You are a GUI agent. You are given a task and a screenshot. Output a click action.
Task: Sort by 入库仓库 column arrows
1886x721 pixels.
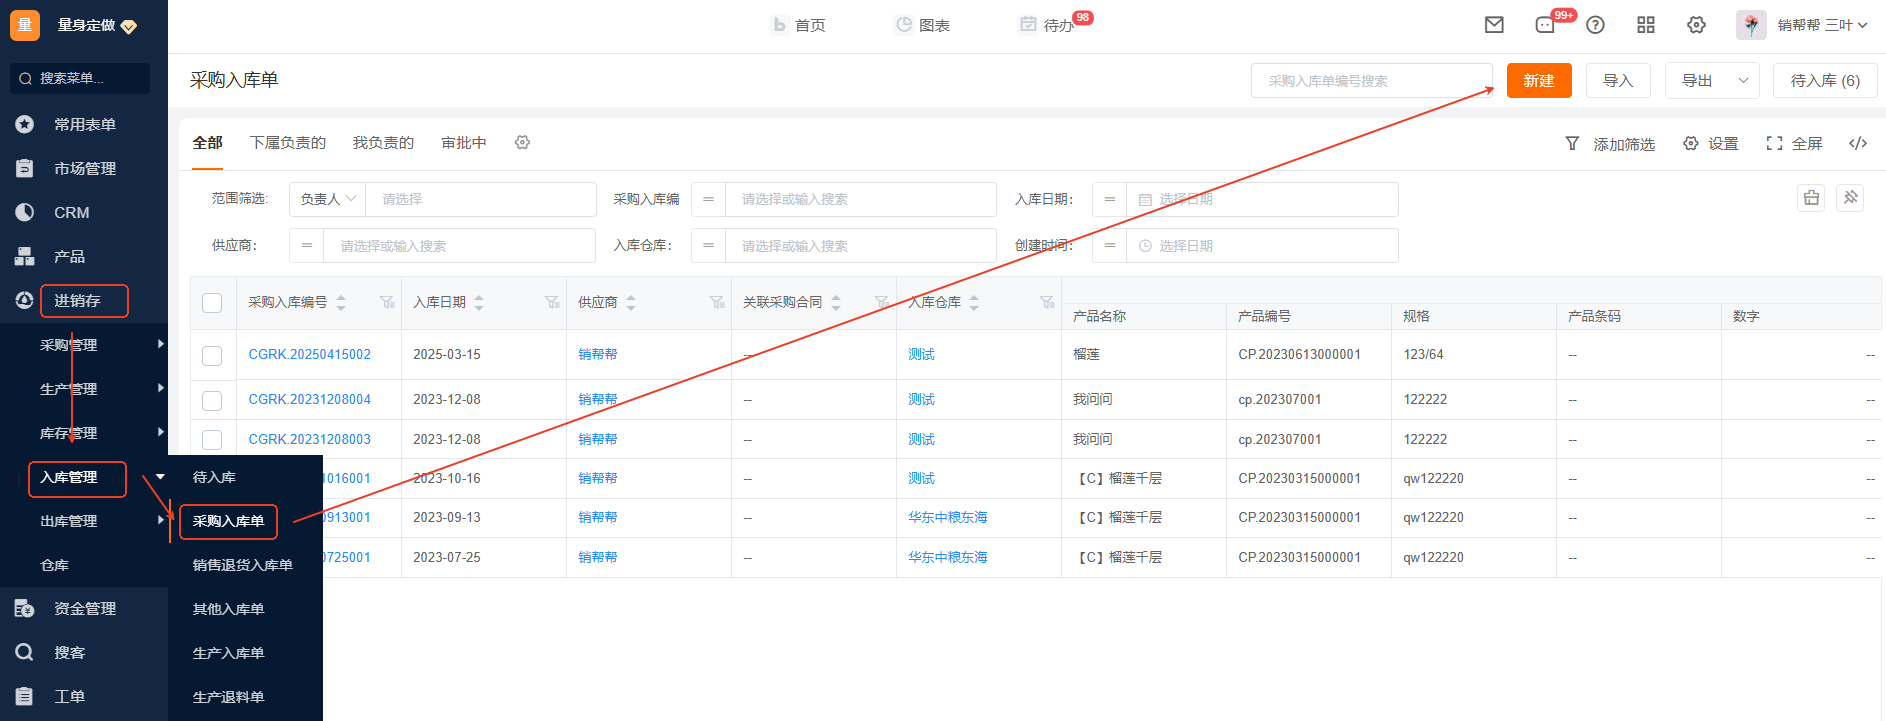pyautogui.click(x=974, y=302)
